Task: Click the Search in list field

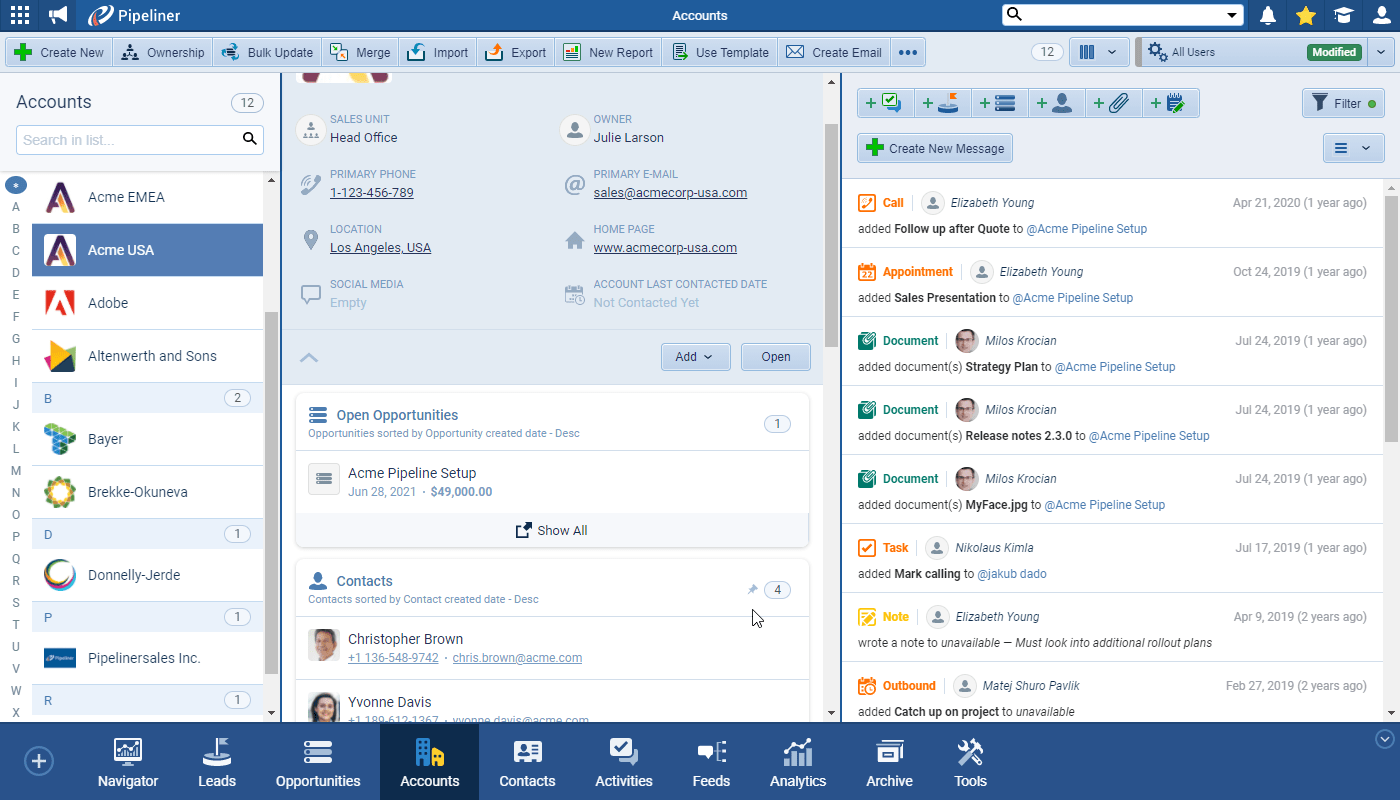Action: pyautogui.click(x=128, y=140)
